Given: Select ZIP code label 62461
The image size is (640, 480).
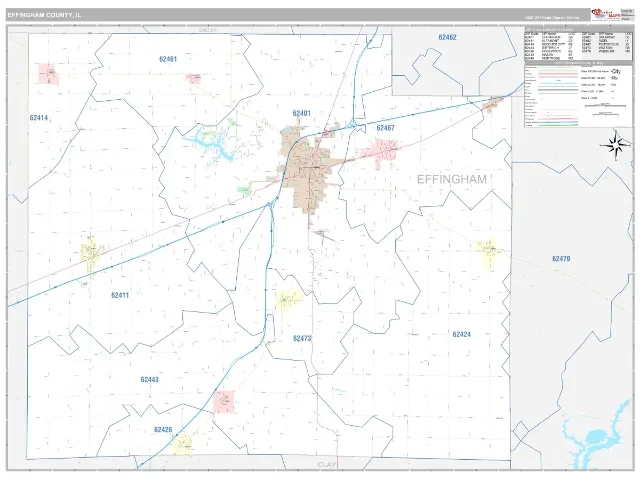Looking at the screenshot, I should pos(168,59).
